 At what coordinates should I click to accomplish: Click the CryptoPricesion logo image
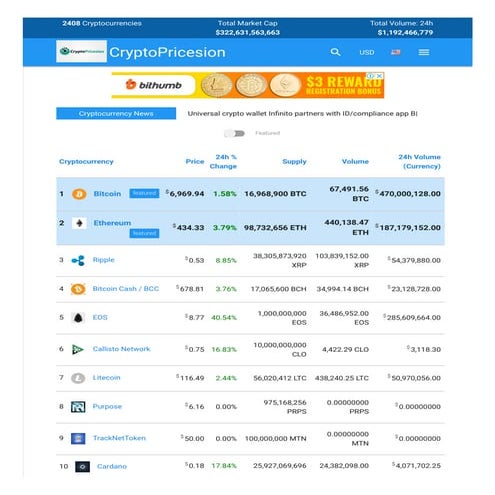(81, 51)
